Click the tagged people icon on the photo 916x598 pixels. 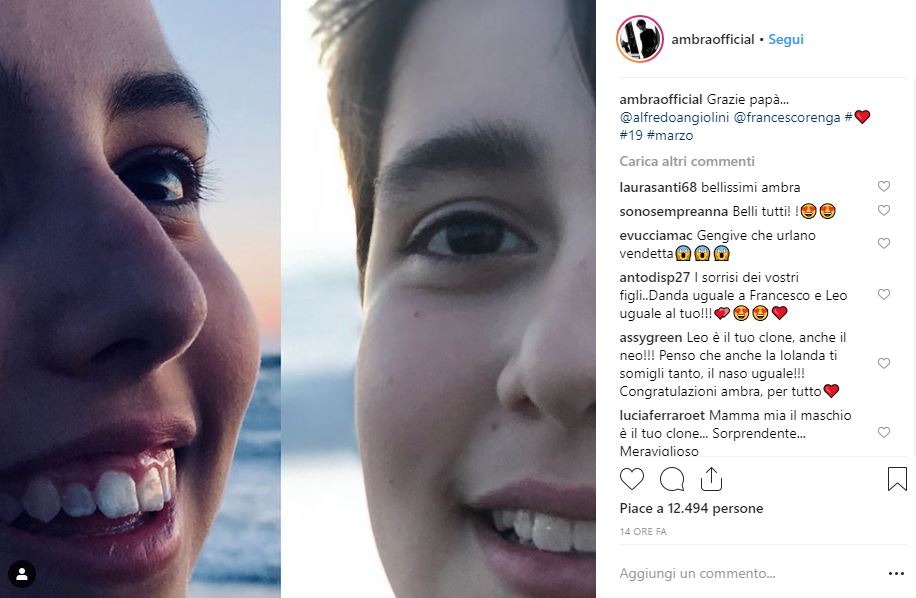click(22, 574)
